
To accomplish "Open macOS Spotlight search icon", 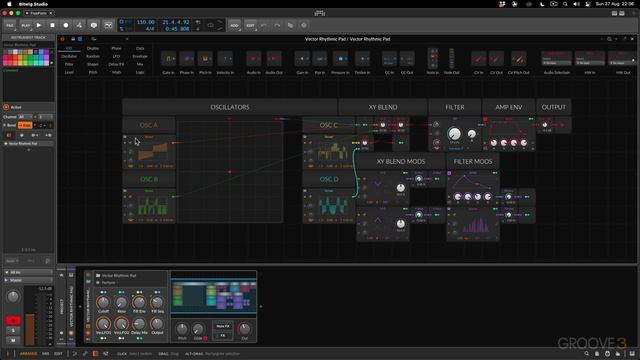I will pyautogui.click(x=565, y=4).
